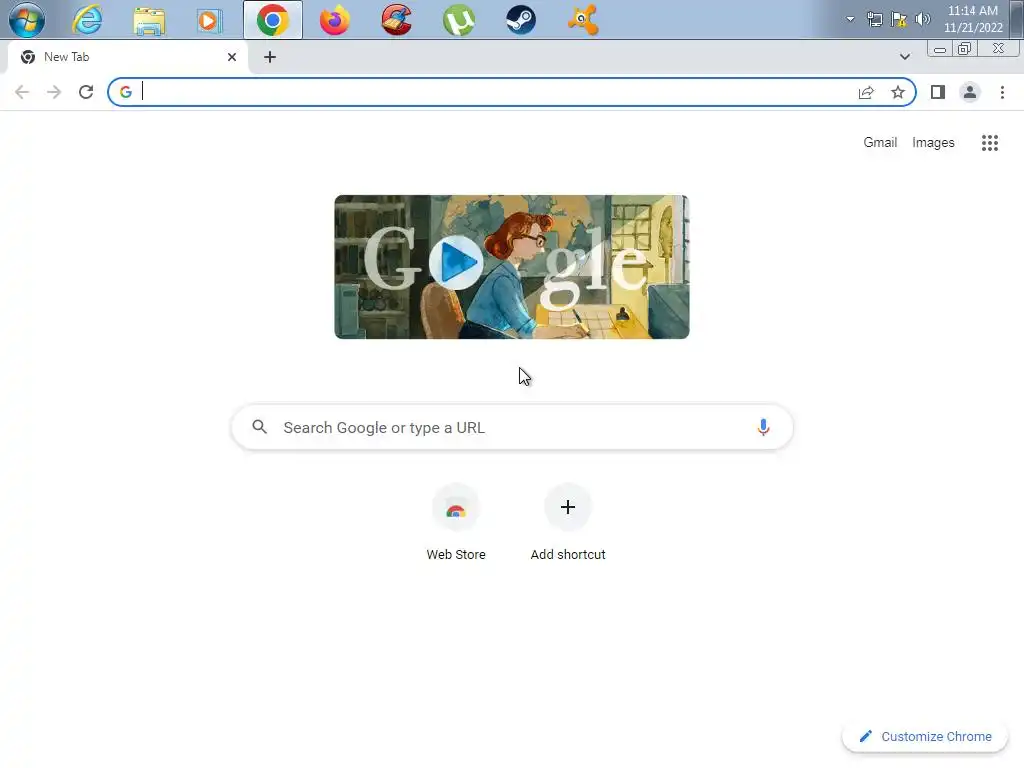
Task: Open a new tab with plus button
Action: (x=270, y=57)
